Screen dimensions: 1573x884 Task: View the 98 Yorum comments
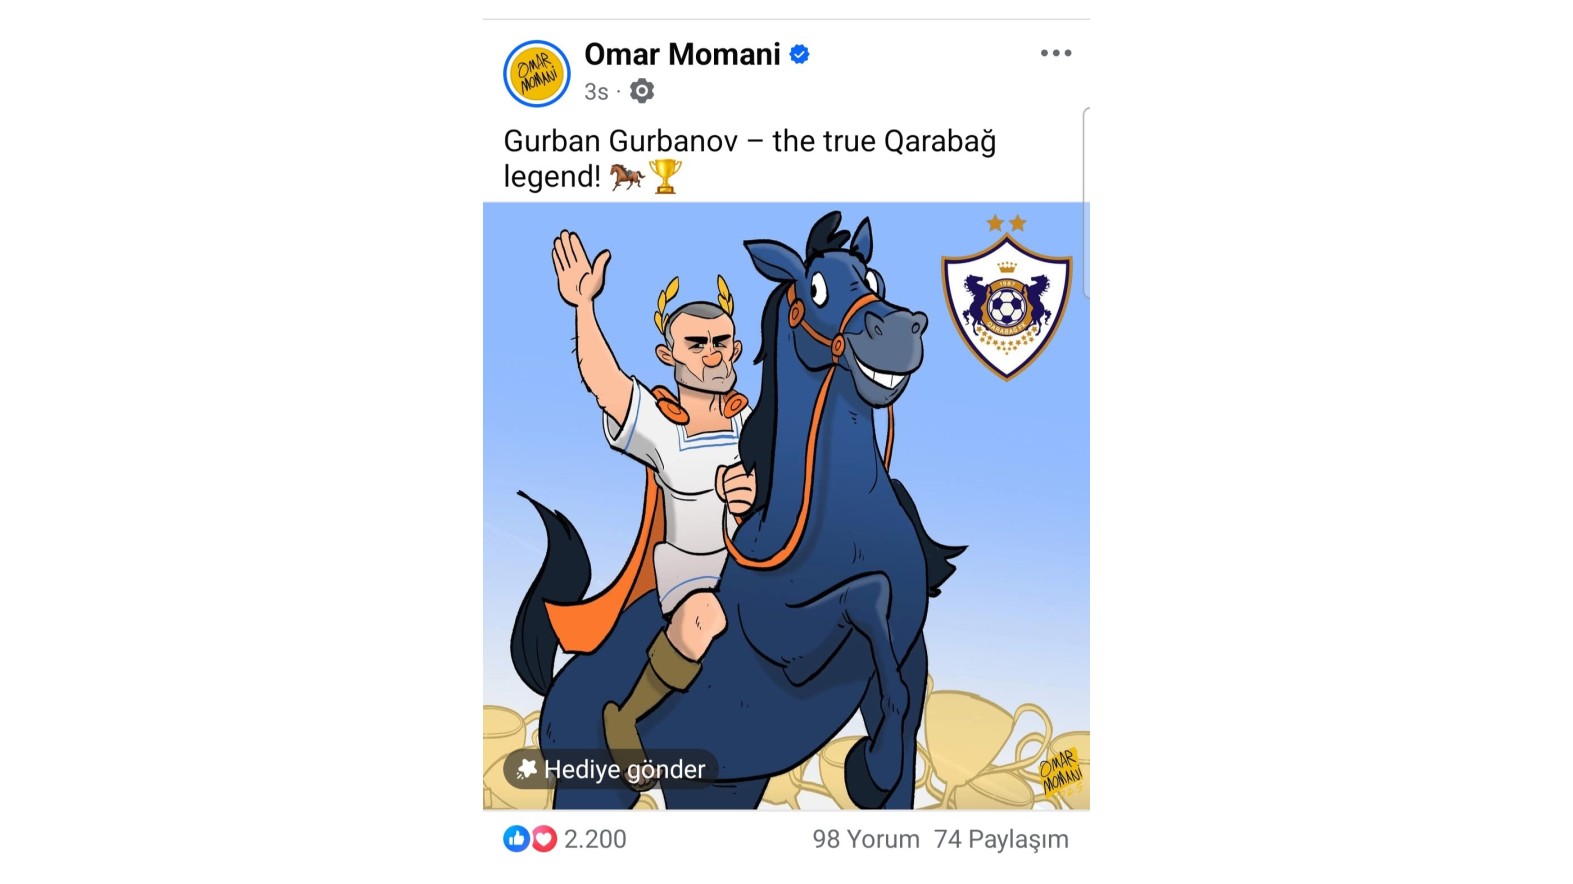[866, 839]
